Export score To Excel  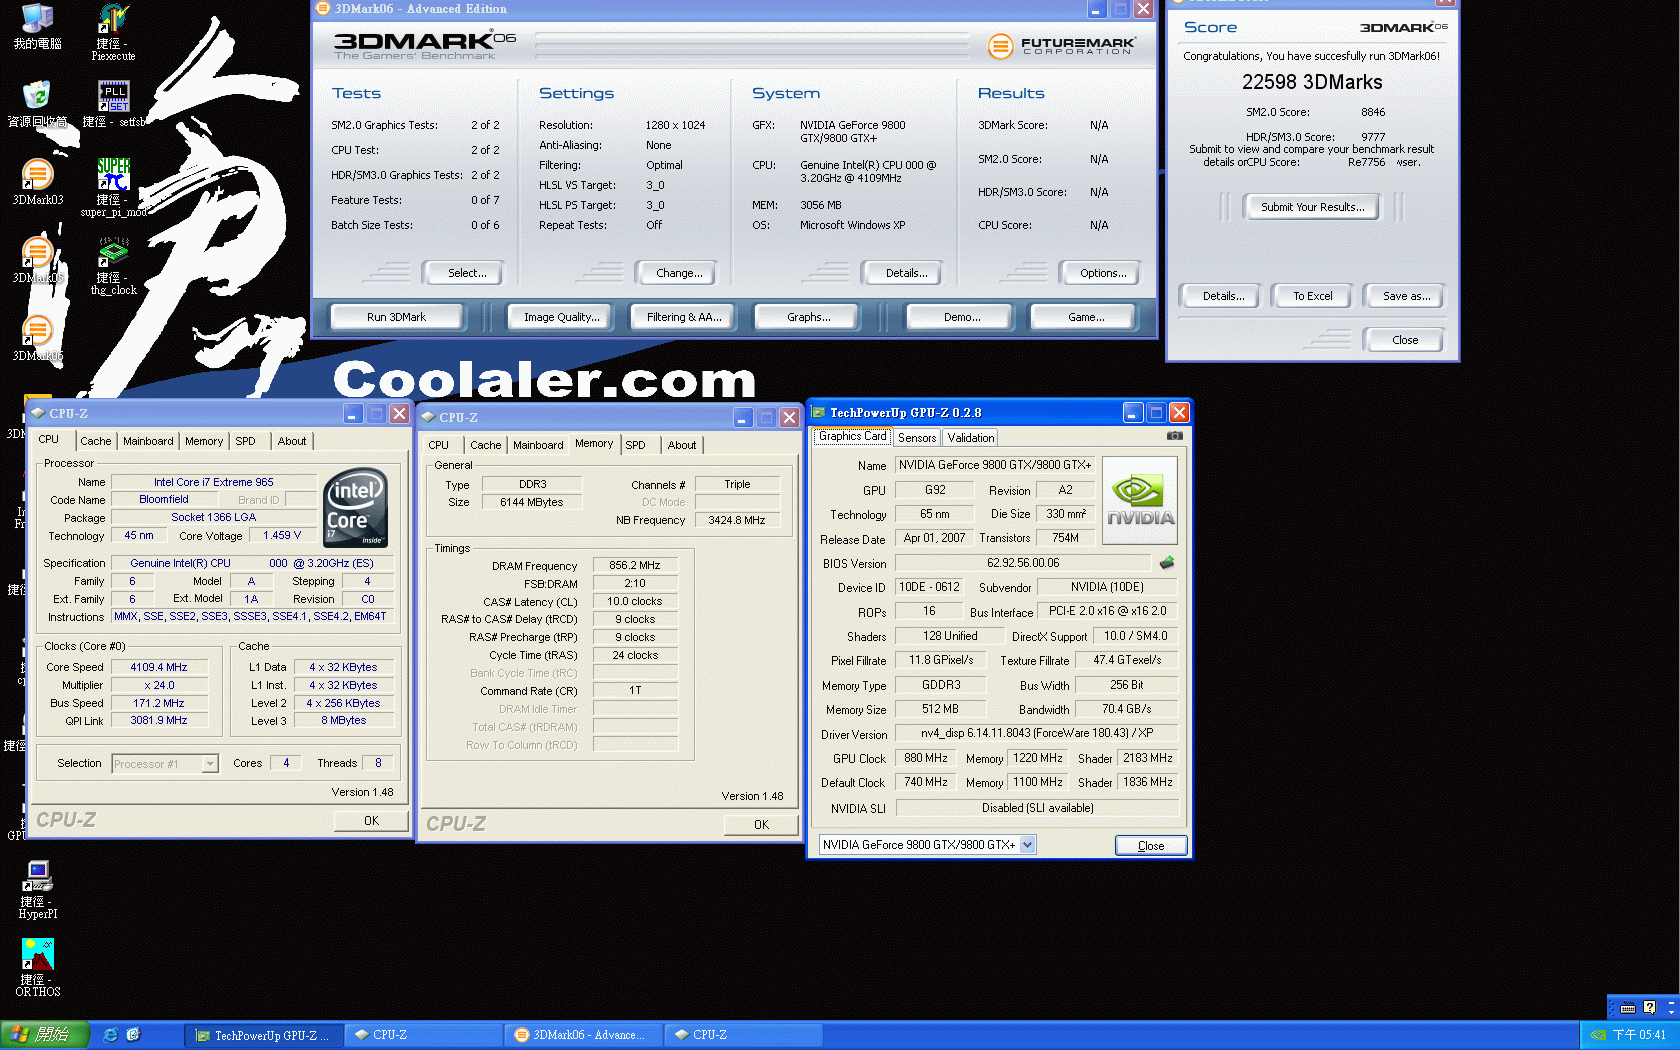click(x=1312, y=296)
